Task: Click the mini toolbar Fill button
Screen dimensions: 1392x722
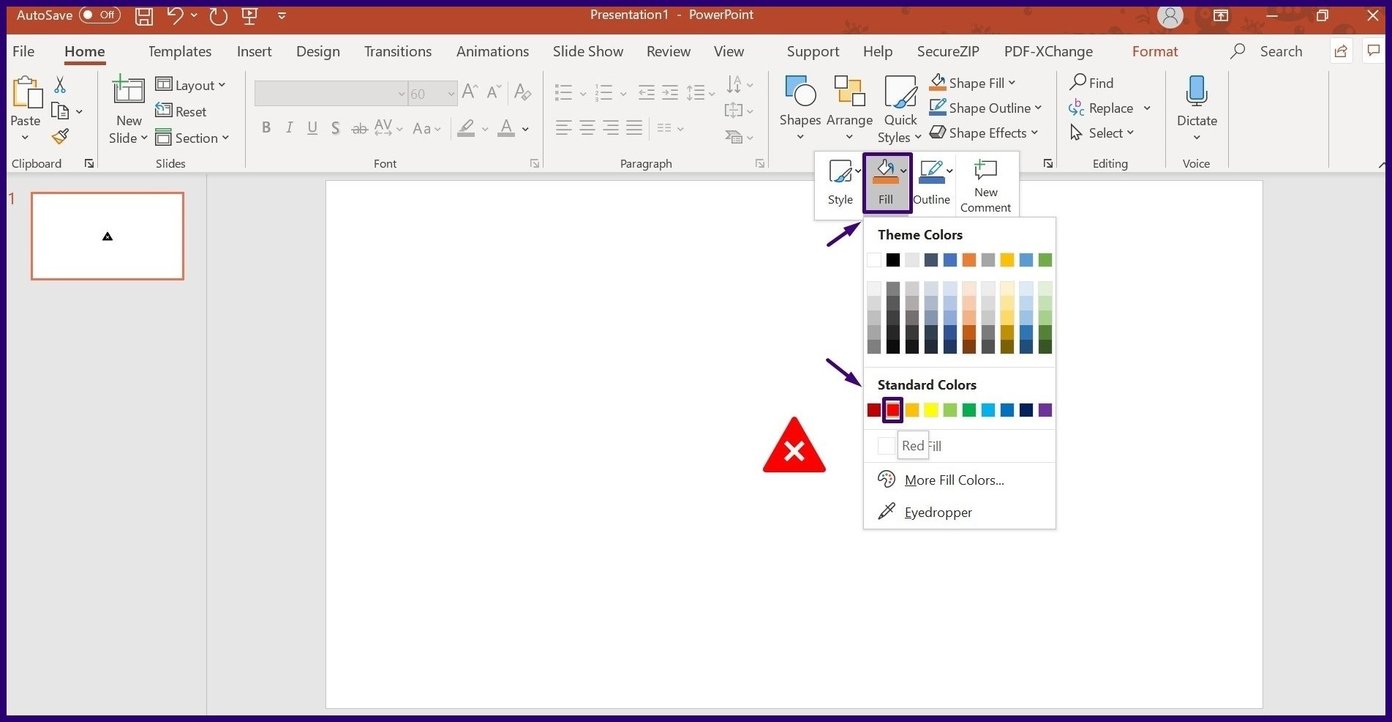Action: (x=886, y=183)
